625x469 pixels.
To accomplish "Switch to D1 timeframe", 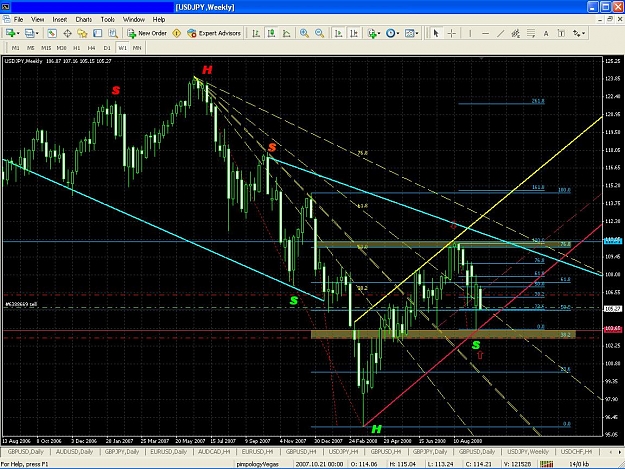I will tap(107, 48).
